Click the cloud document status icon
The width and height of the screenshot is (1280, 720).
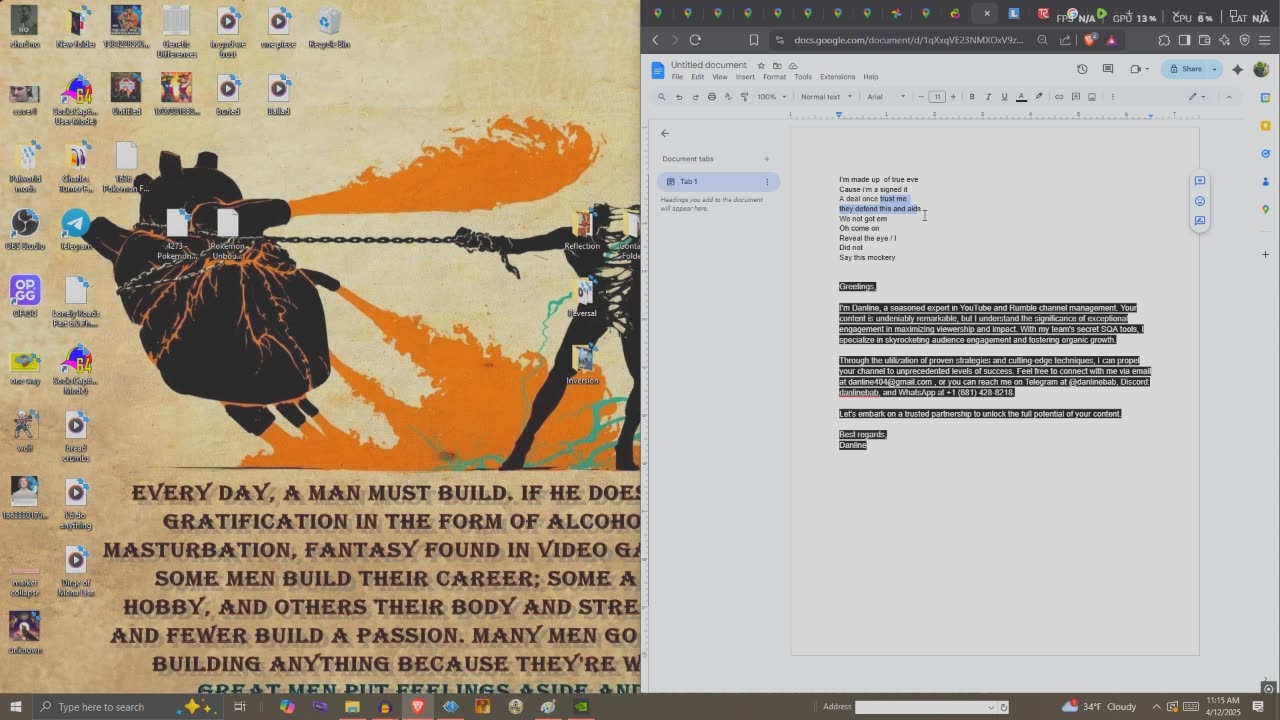793,66
